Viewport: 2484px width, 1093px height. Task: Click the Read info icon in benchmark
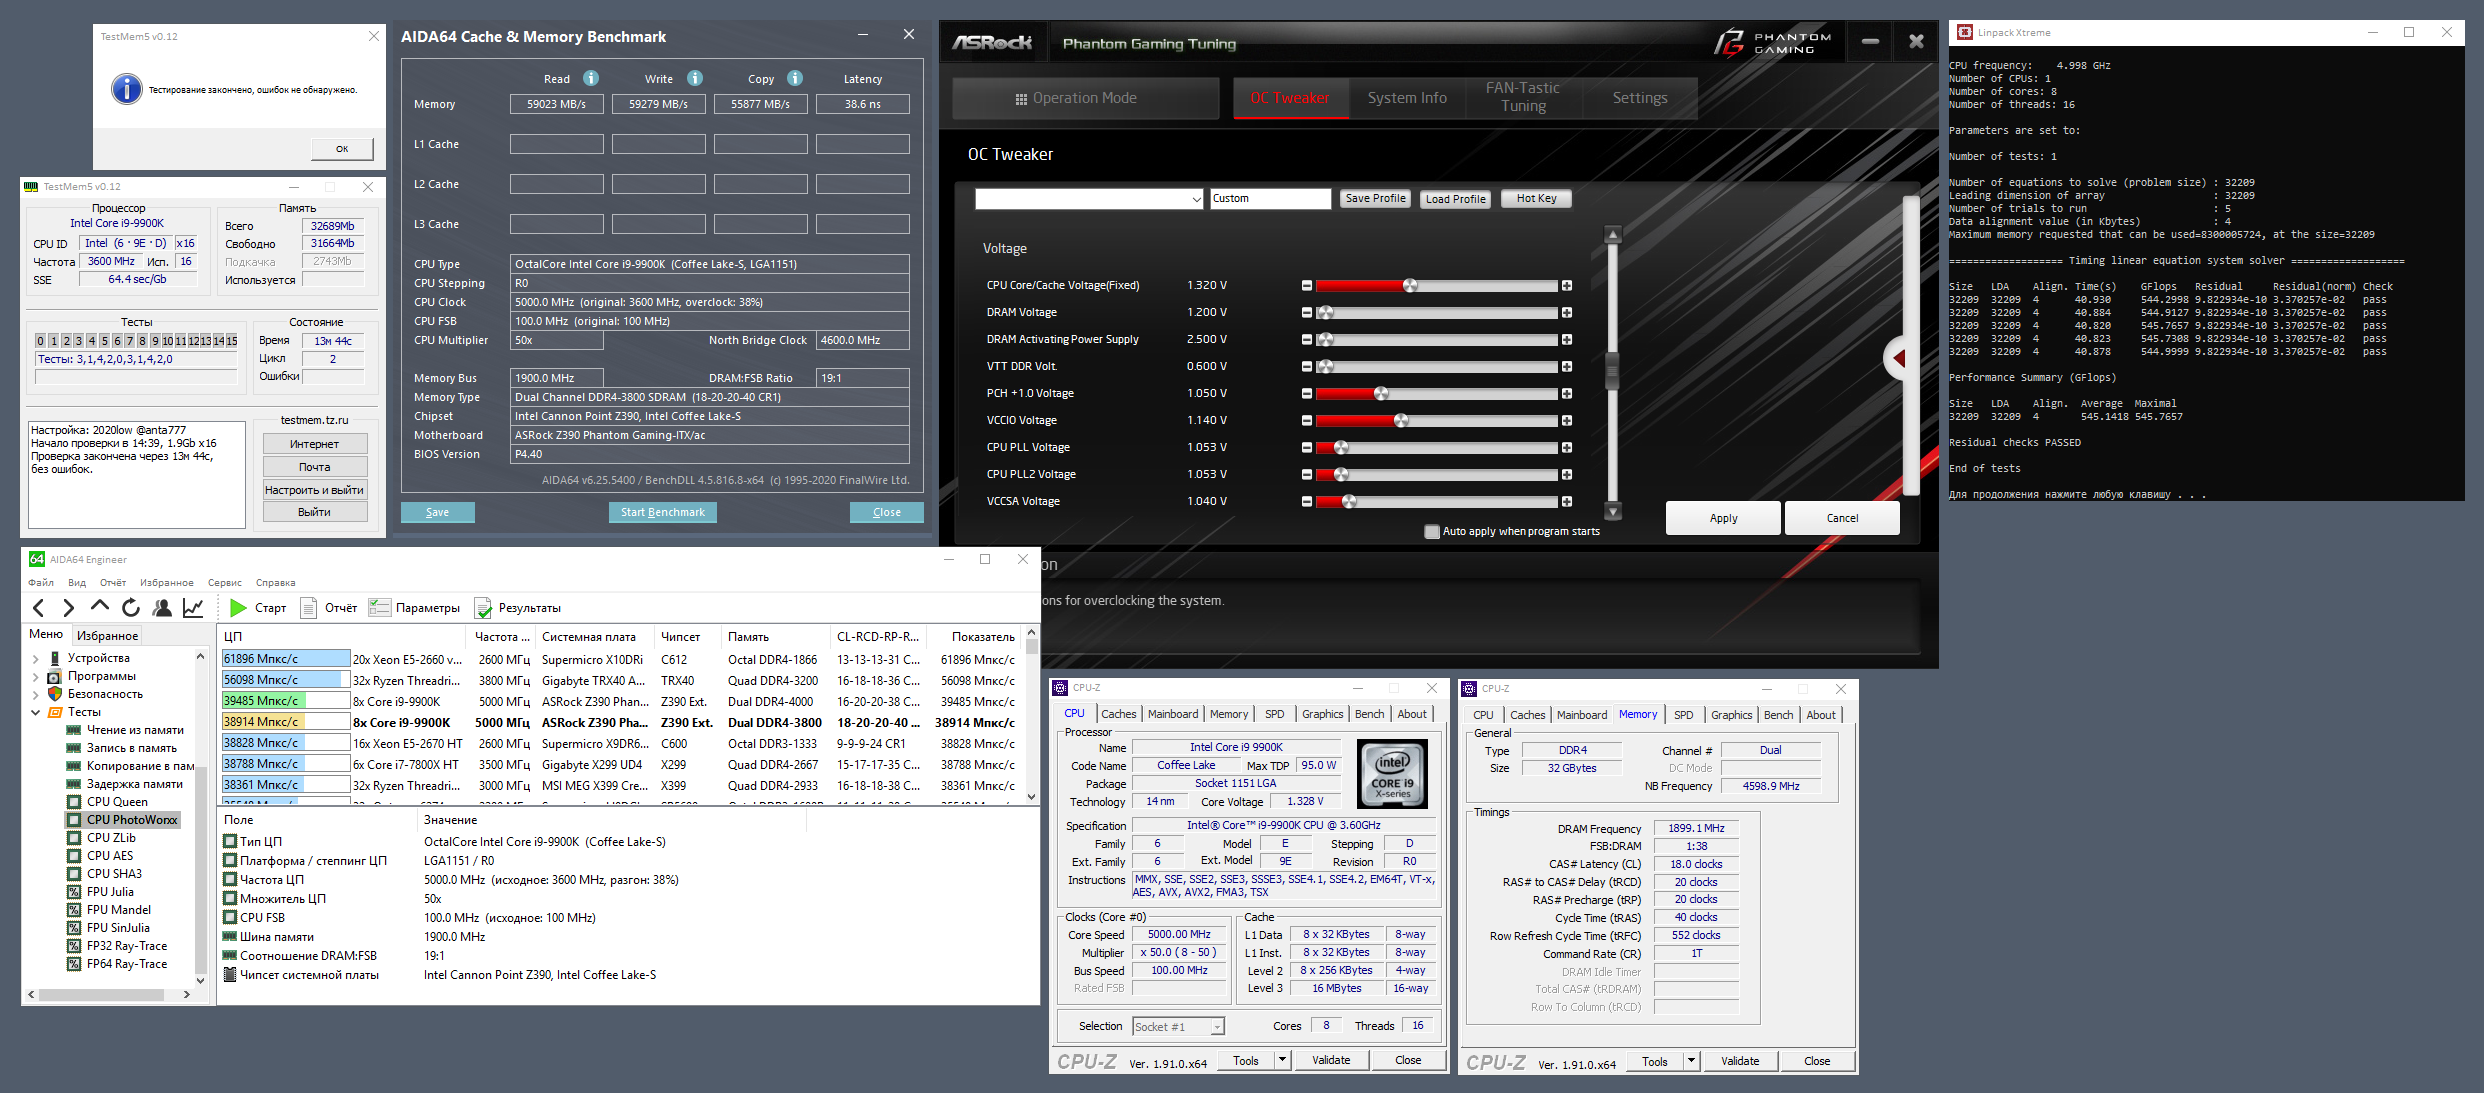coord(591,78)
